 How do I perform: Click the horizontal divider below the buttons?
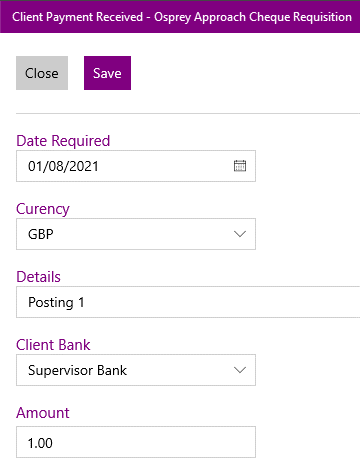pyautogui.click(x=188, y=113)
